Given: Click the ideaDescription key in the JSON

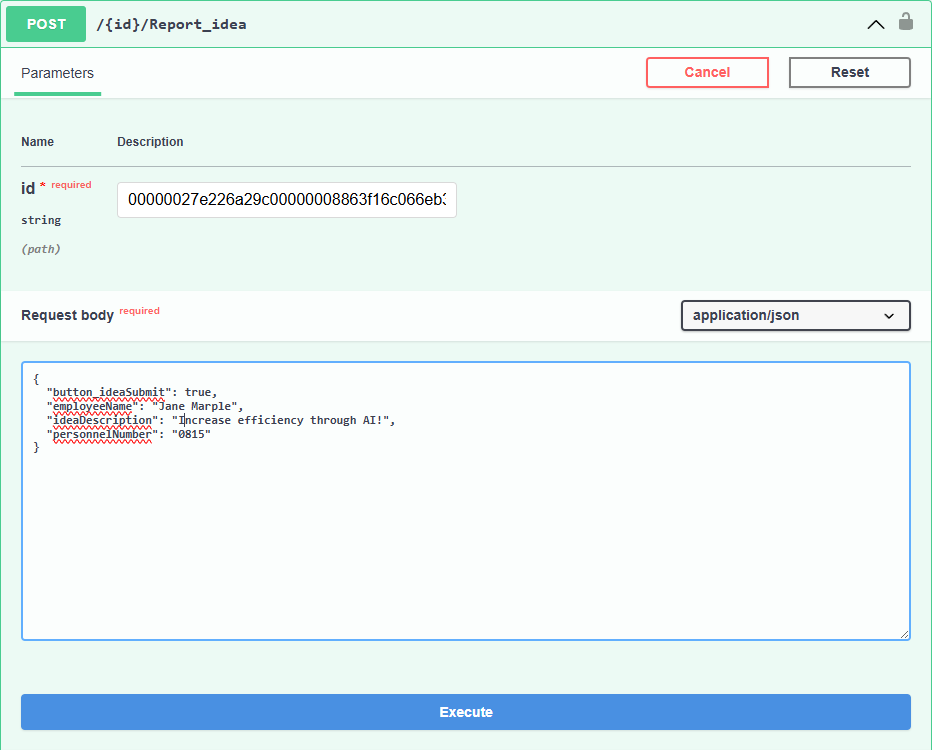Looking at the screenshot, I should click(103, 420).
